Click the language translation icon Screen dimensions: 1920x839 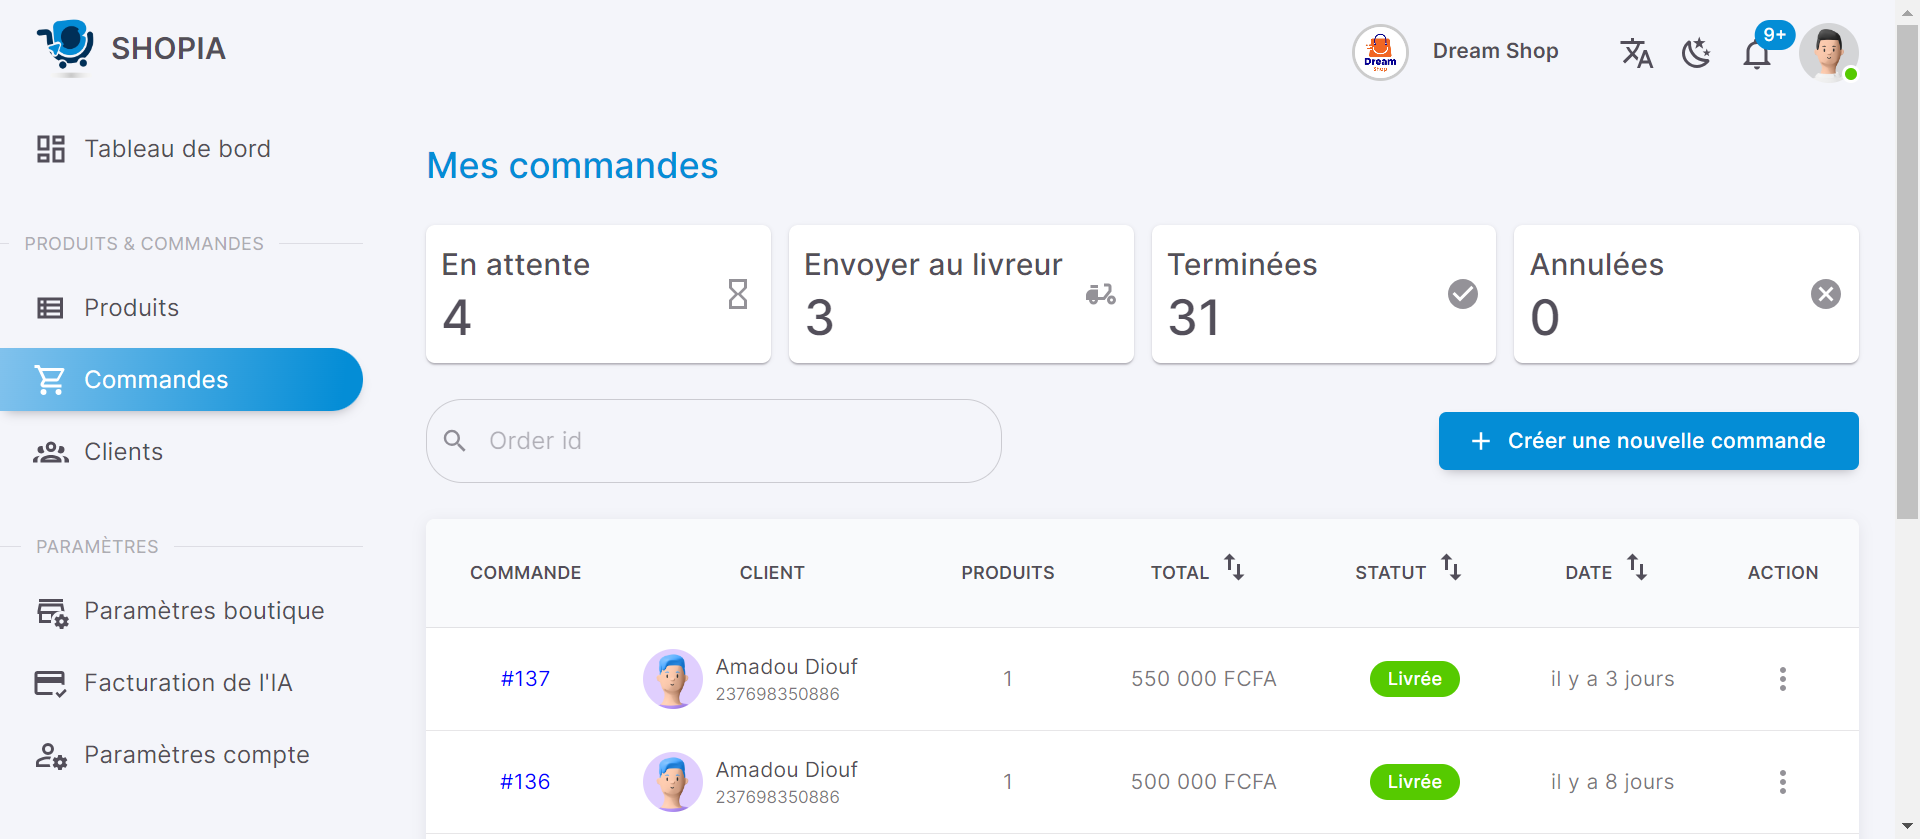tap(1636, 53)
